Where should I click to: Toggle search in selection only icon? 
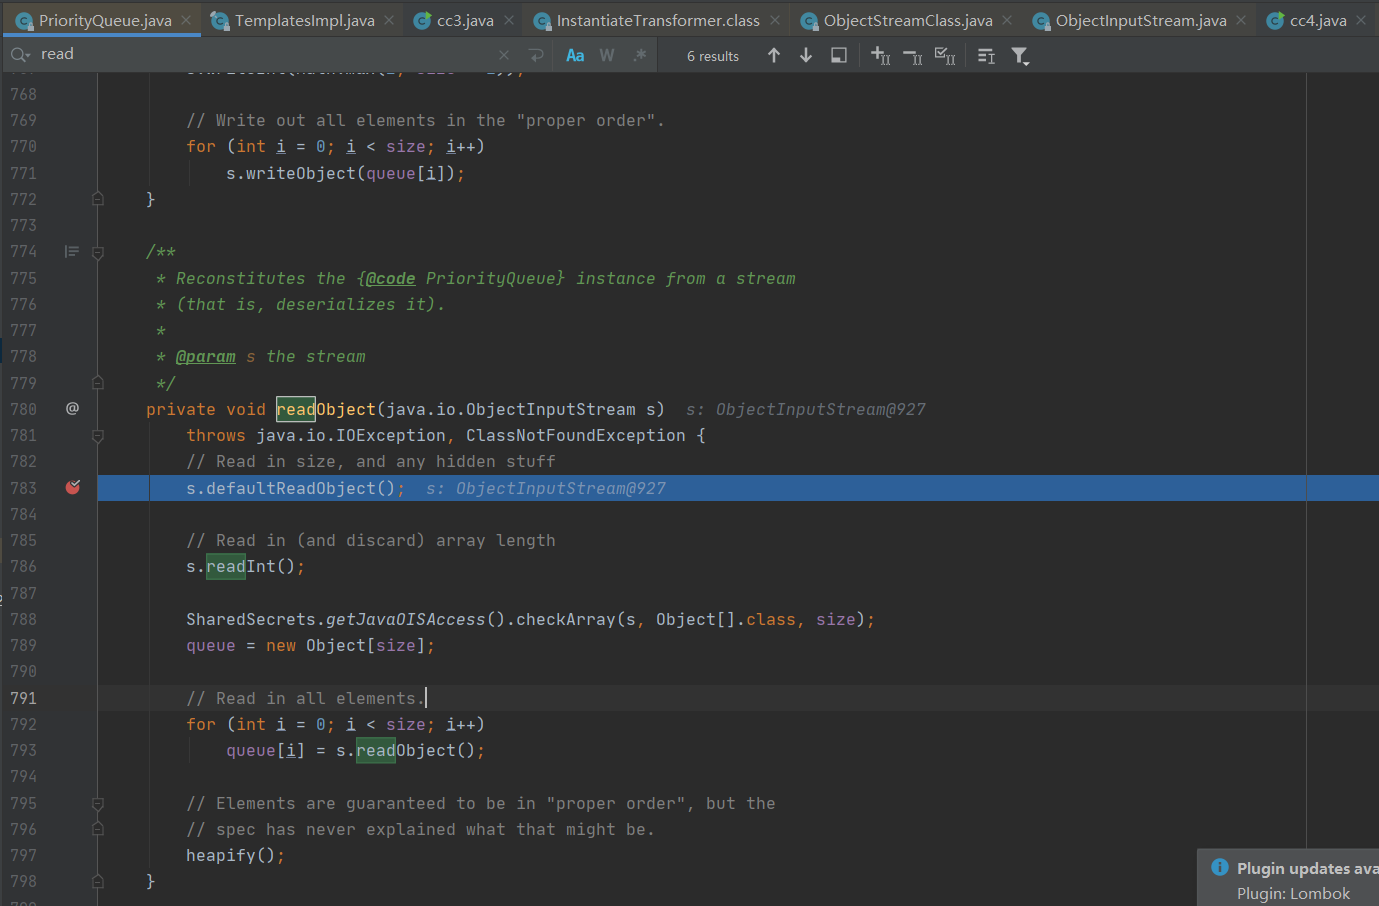click(839, 56)
